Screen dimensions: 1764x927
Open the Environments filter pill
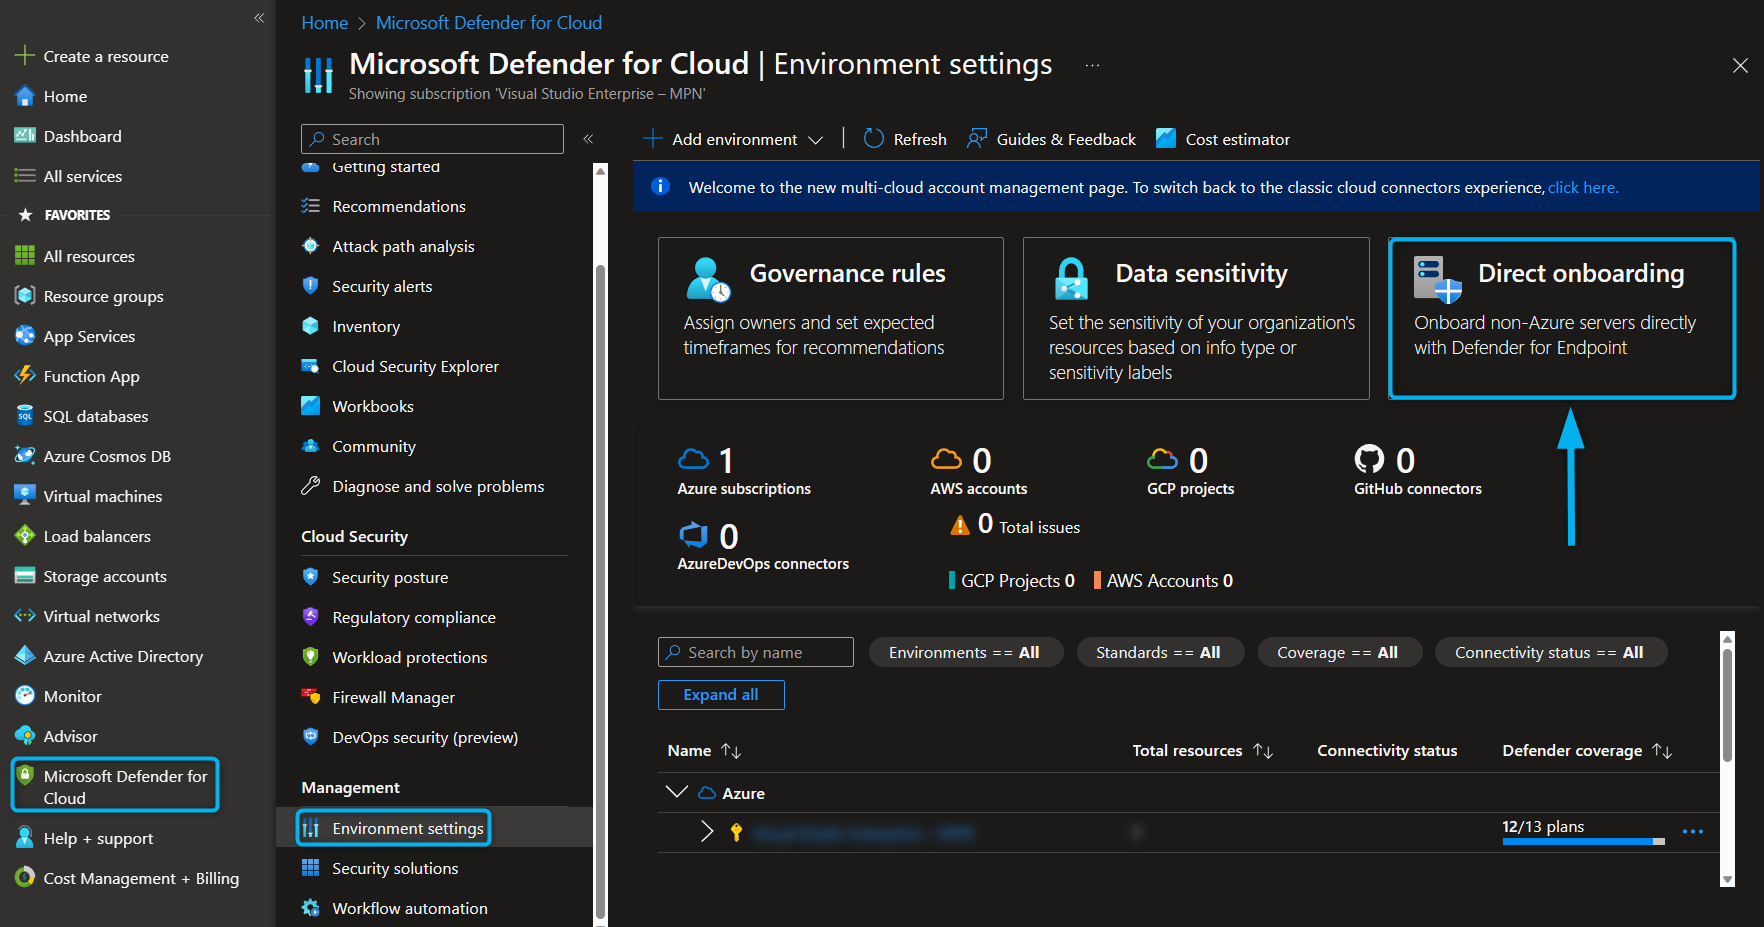click(964, 652)
